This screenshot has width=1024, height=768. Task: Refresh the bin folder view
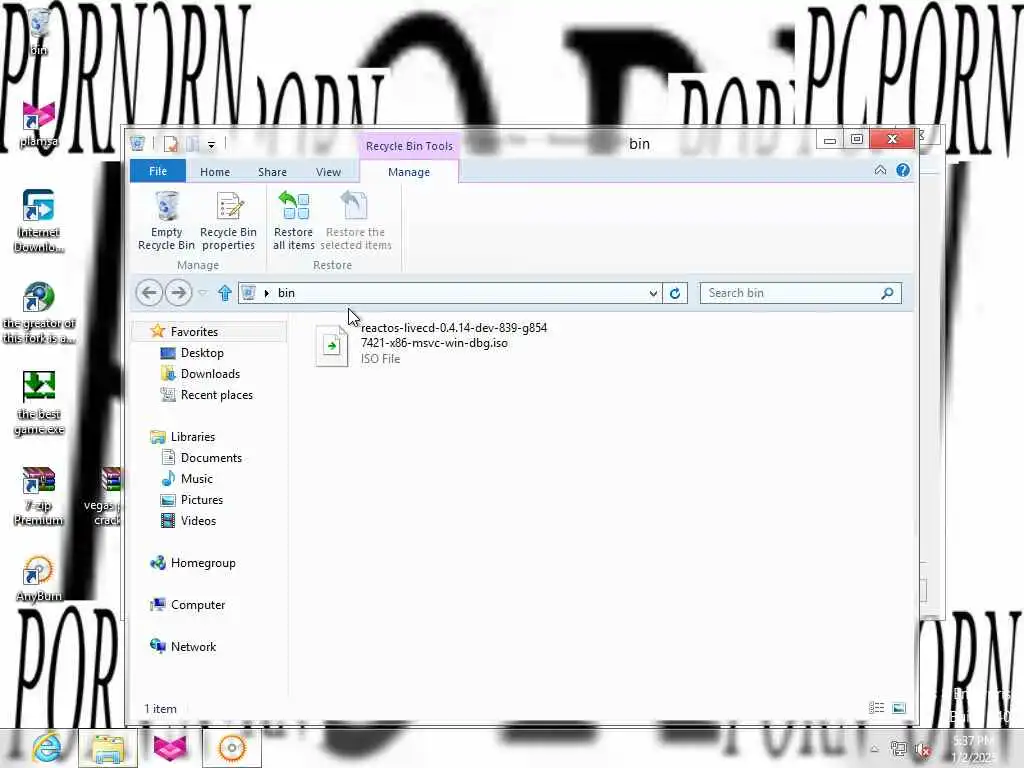(675, 293)
